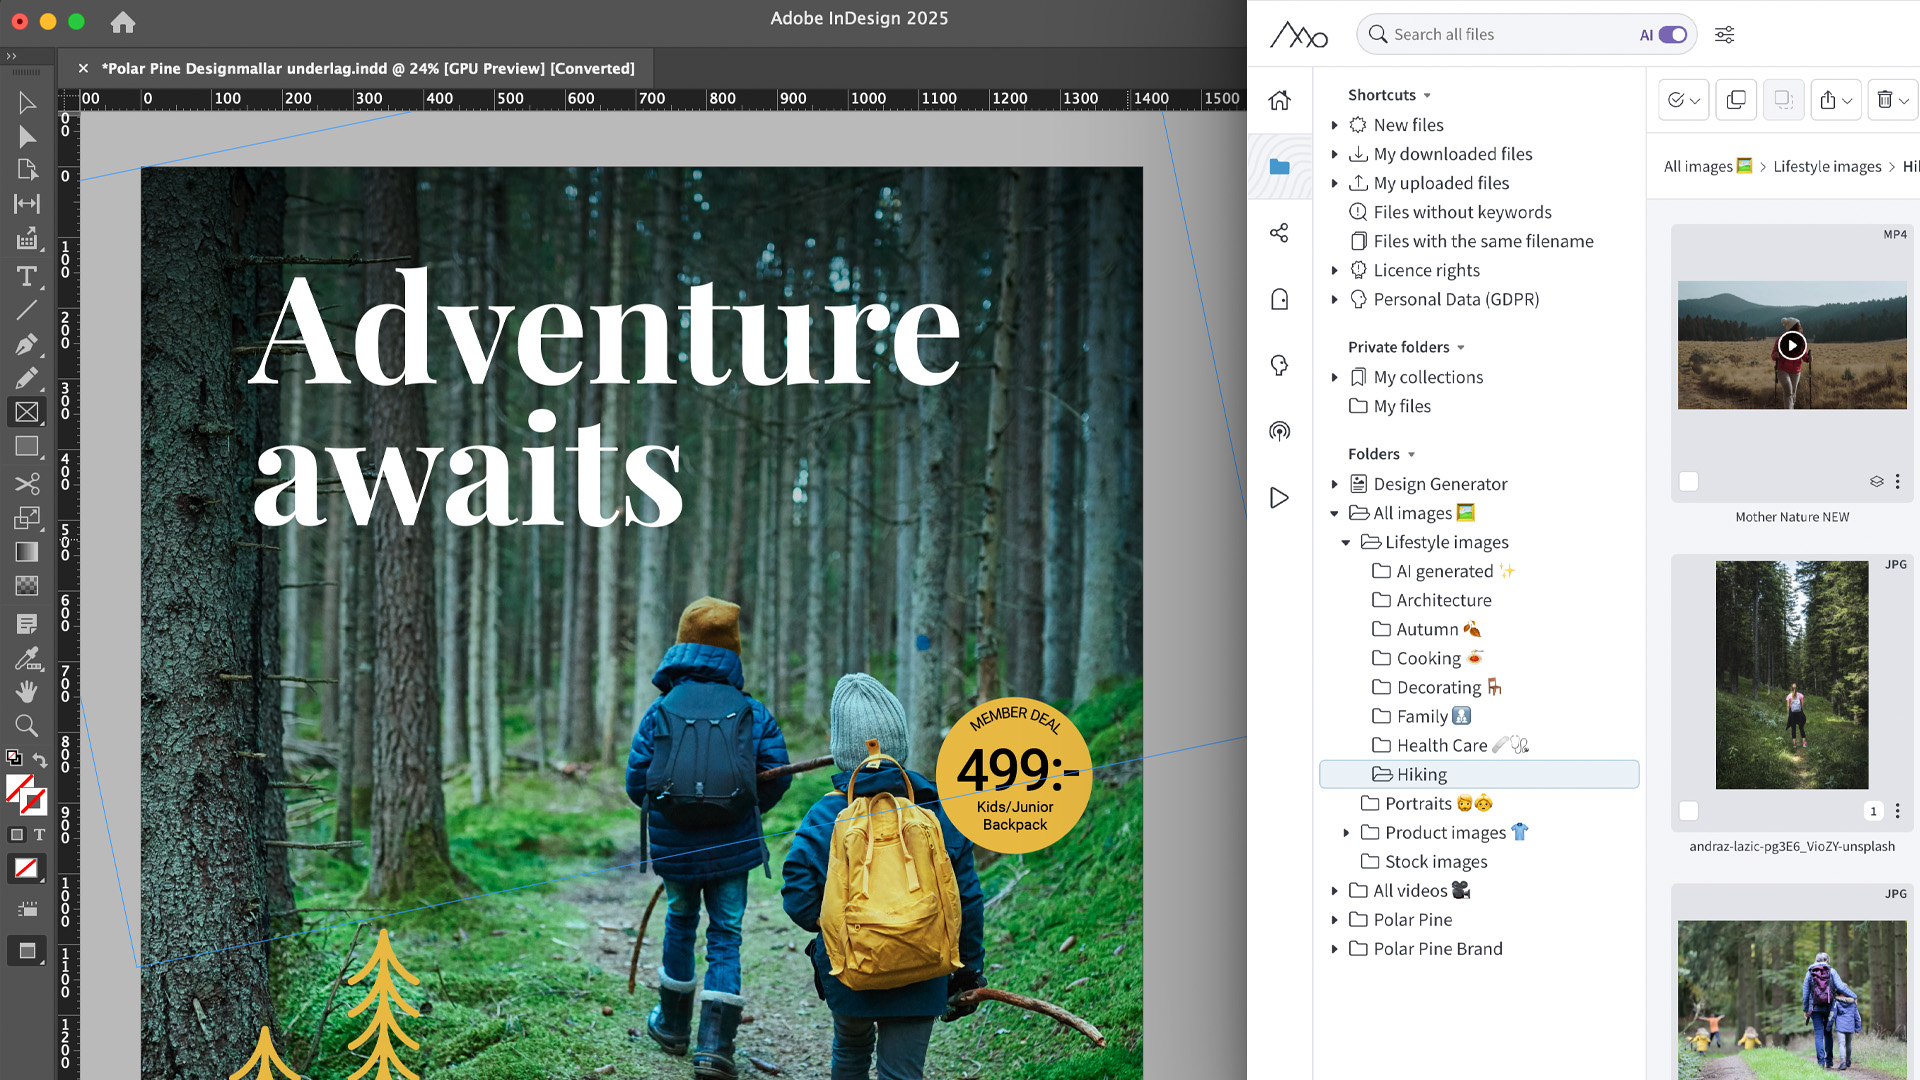The height and width of the screenshot is (1080, 1920).
Task: Navigate to All images via breadcrumb
Action: tap(1700, 166)
